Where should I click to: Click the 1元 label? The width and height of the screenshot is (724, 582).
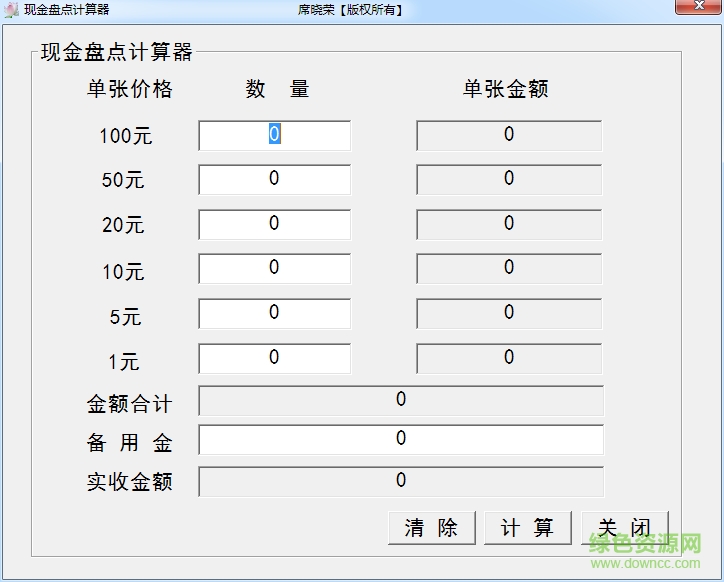[124, 362]
